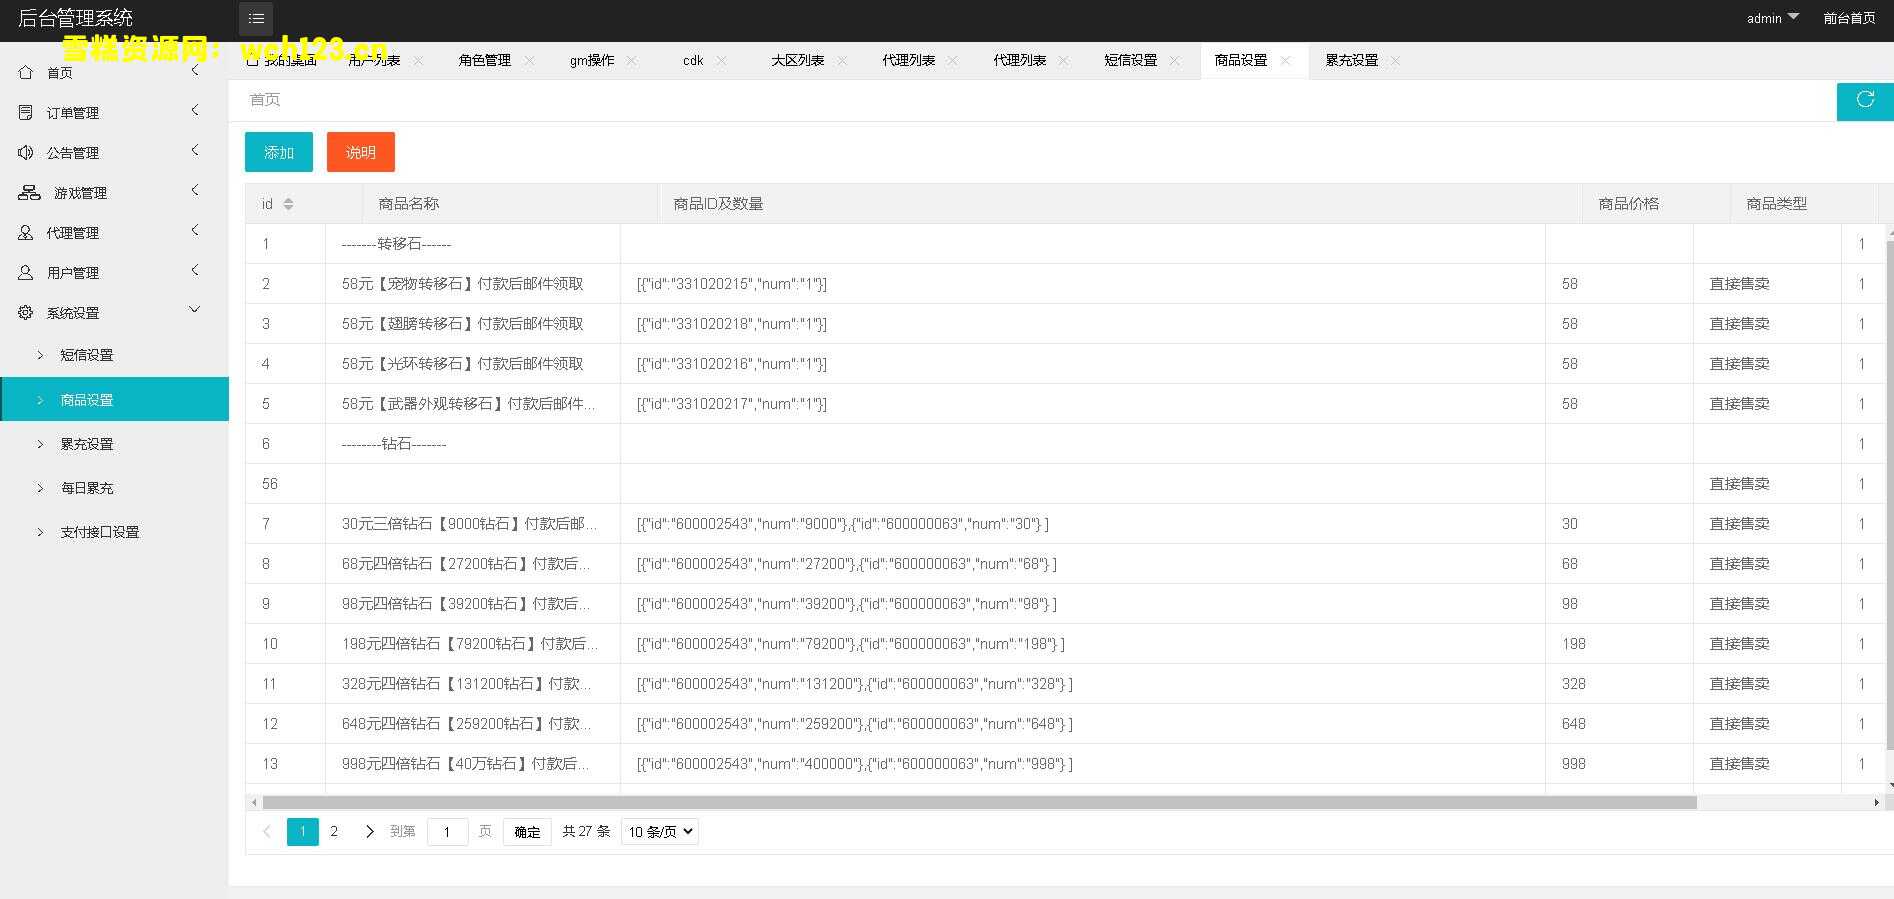Viewport: 1894px width, 899px height.
Task: Expand the 公告管理 menu chevron
Action: point(195,150)
